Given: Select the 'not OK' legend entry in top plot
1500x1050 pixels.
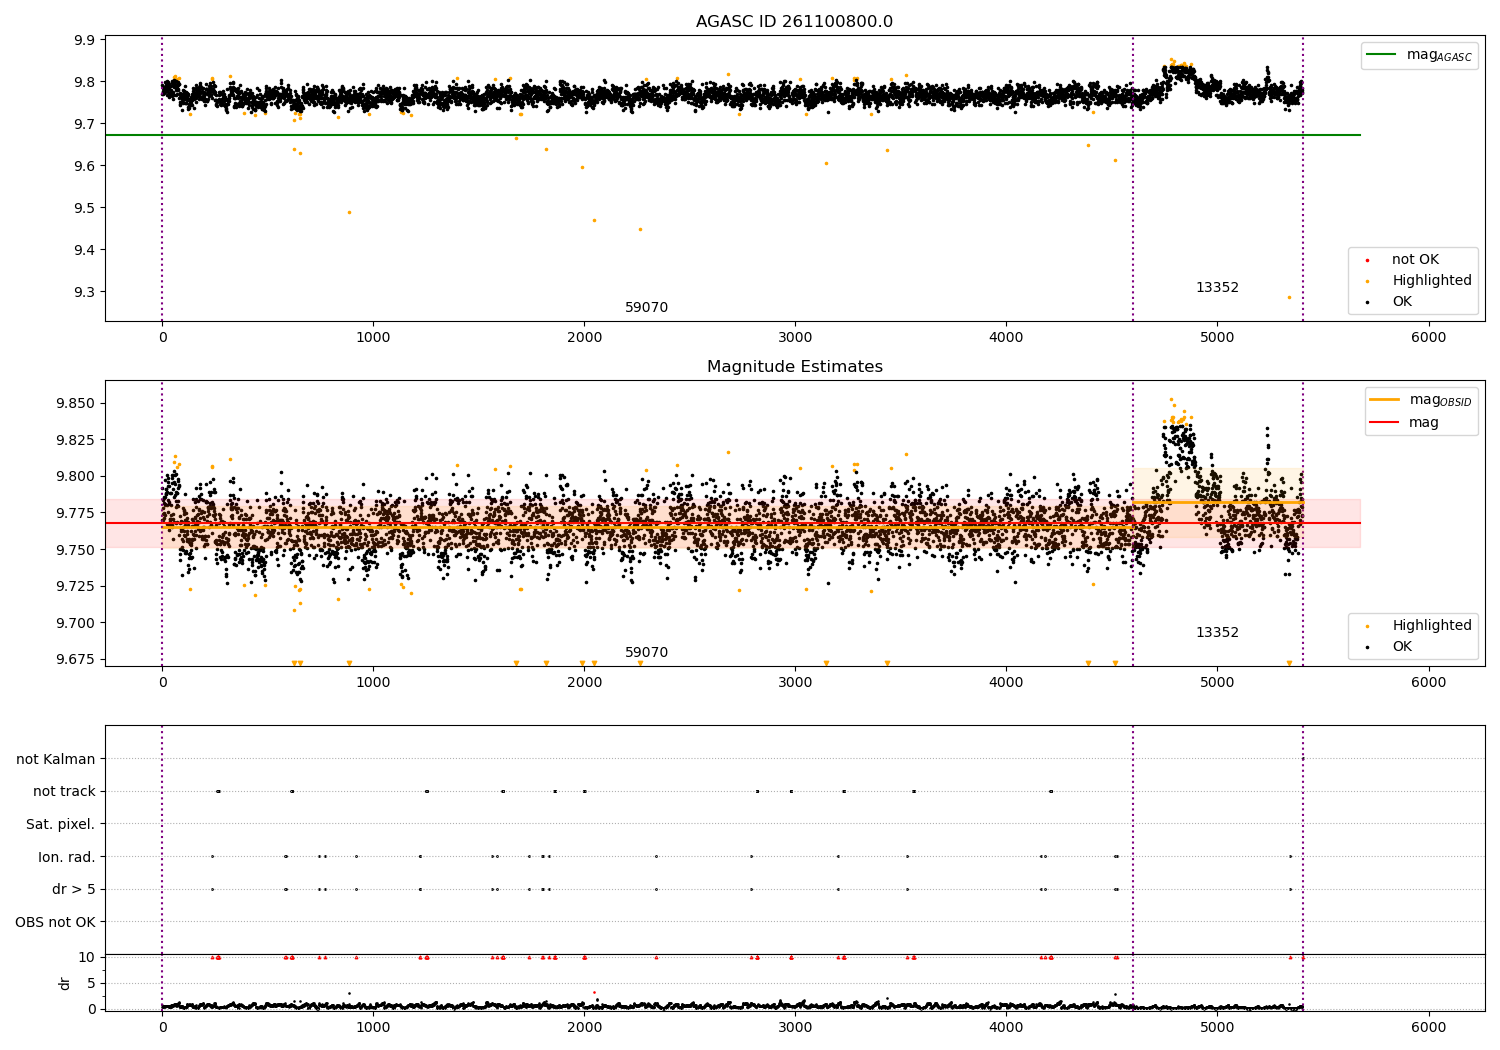Looking at the screenshot, I should coord(1412,260).
